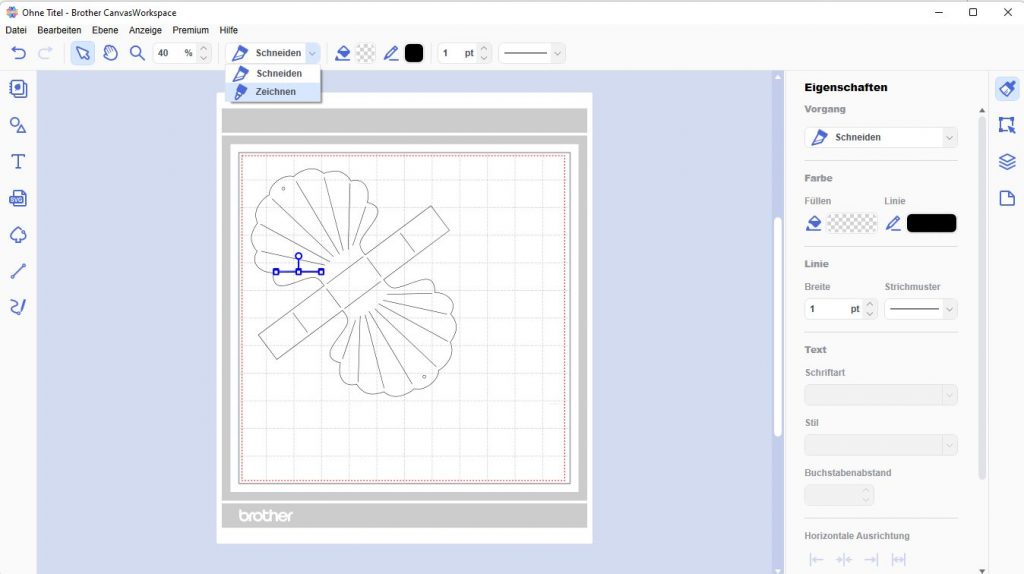Click the SVG import icon
Image resolution: width=1024 pixels, height=574 pixels.
coord(18,198)
